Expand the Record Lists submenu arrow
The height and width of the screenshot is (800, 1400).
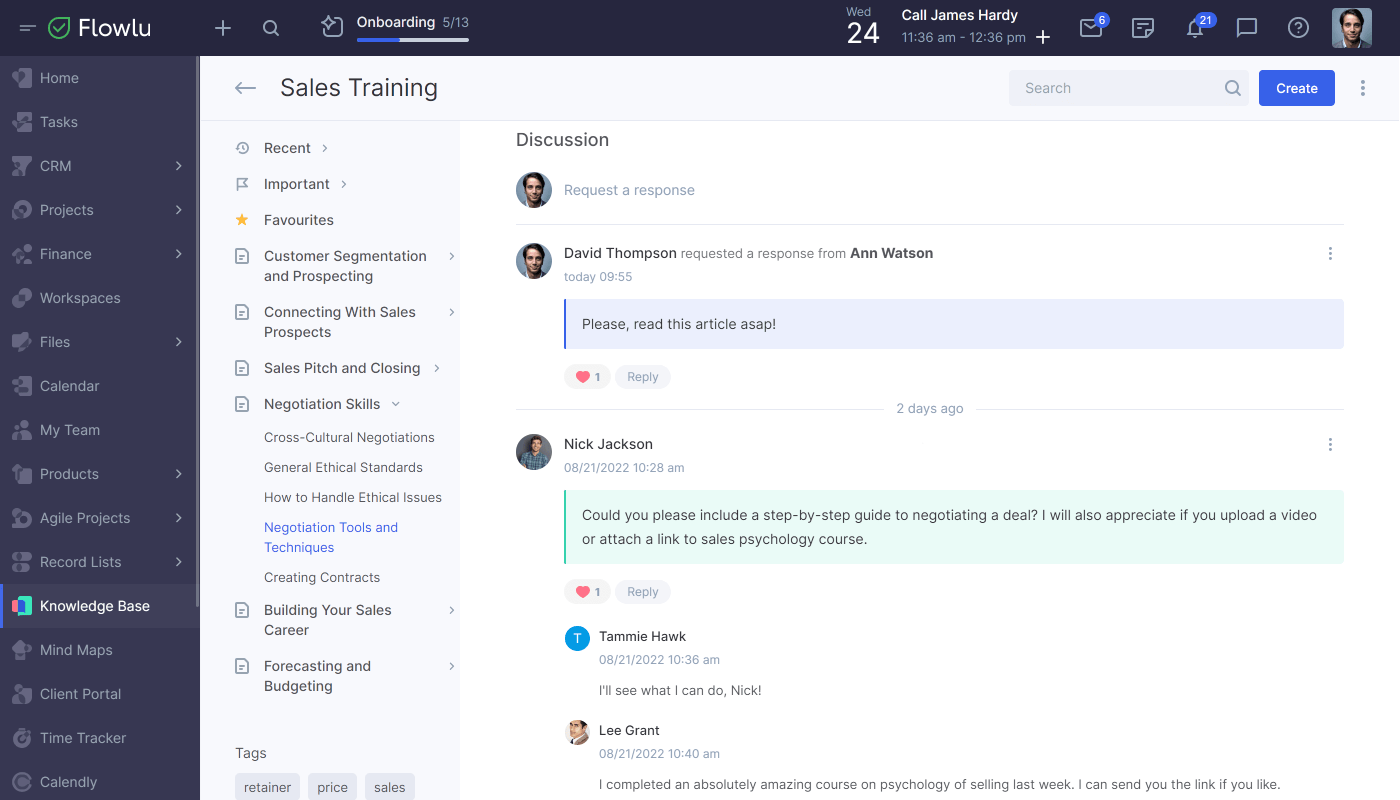point(179,562)
